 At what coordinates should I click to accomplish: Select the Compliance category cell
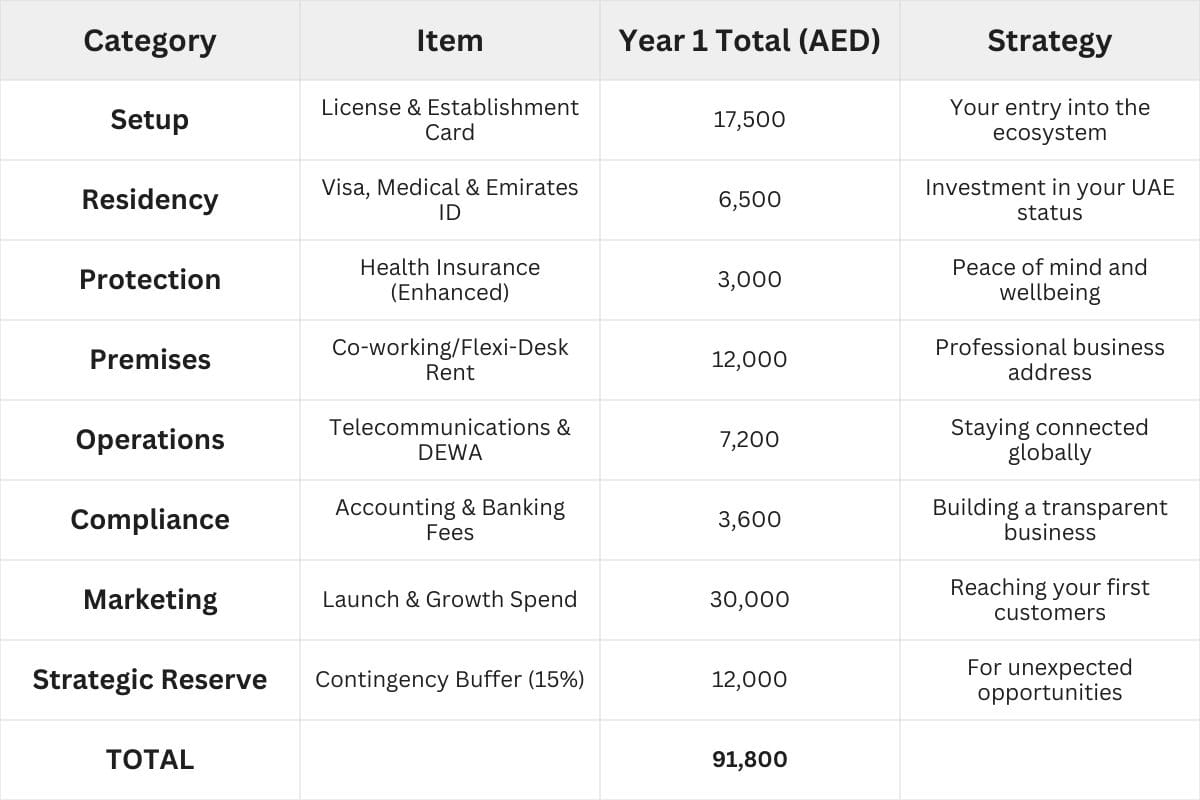(x=149, y=520)
